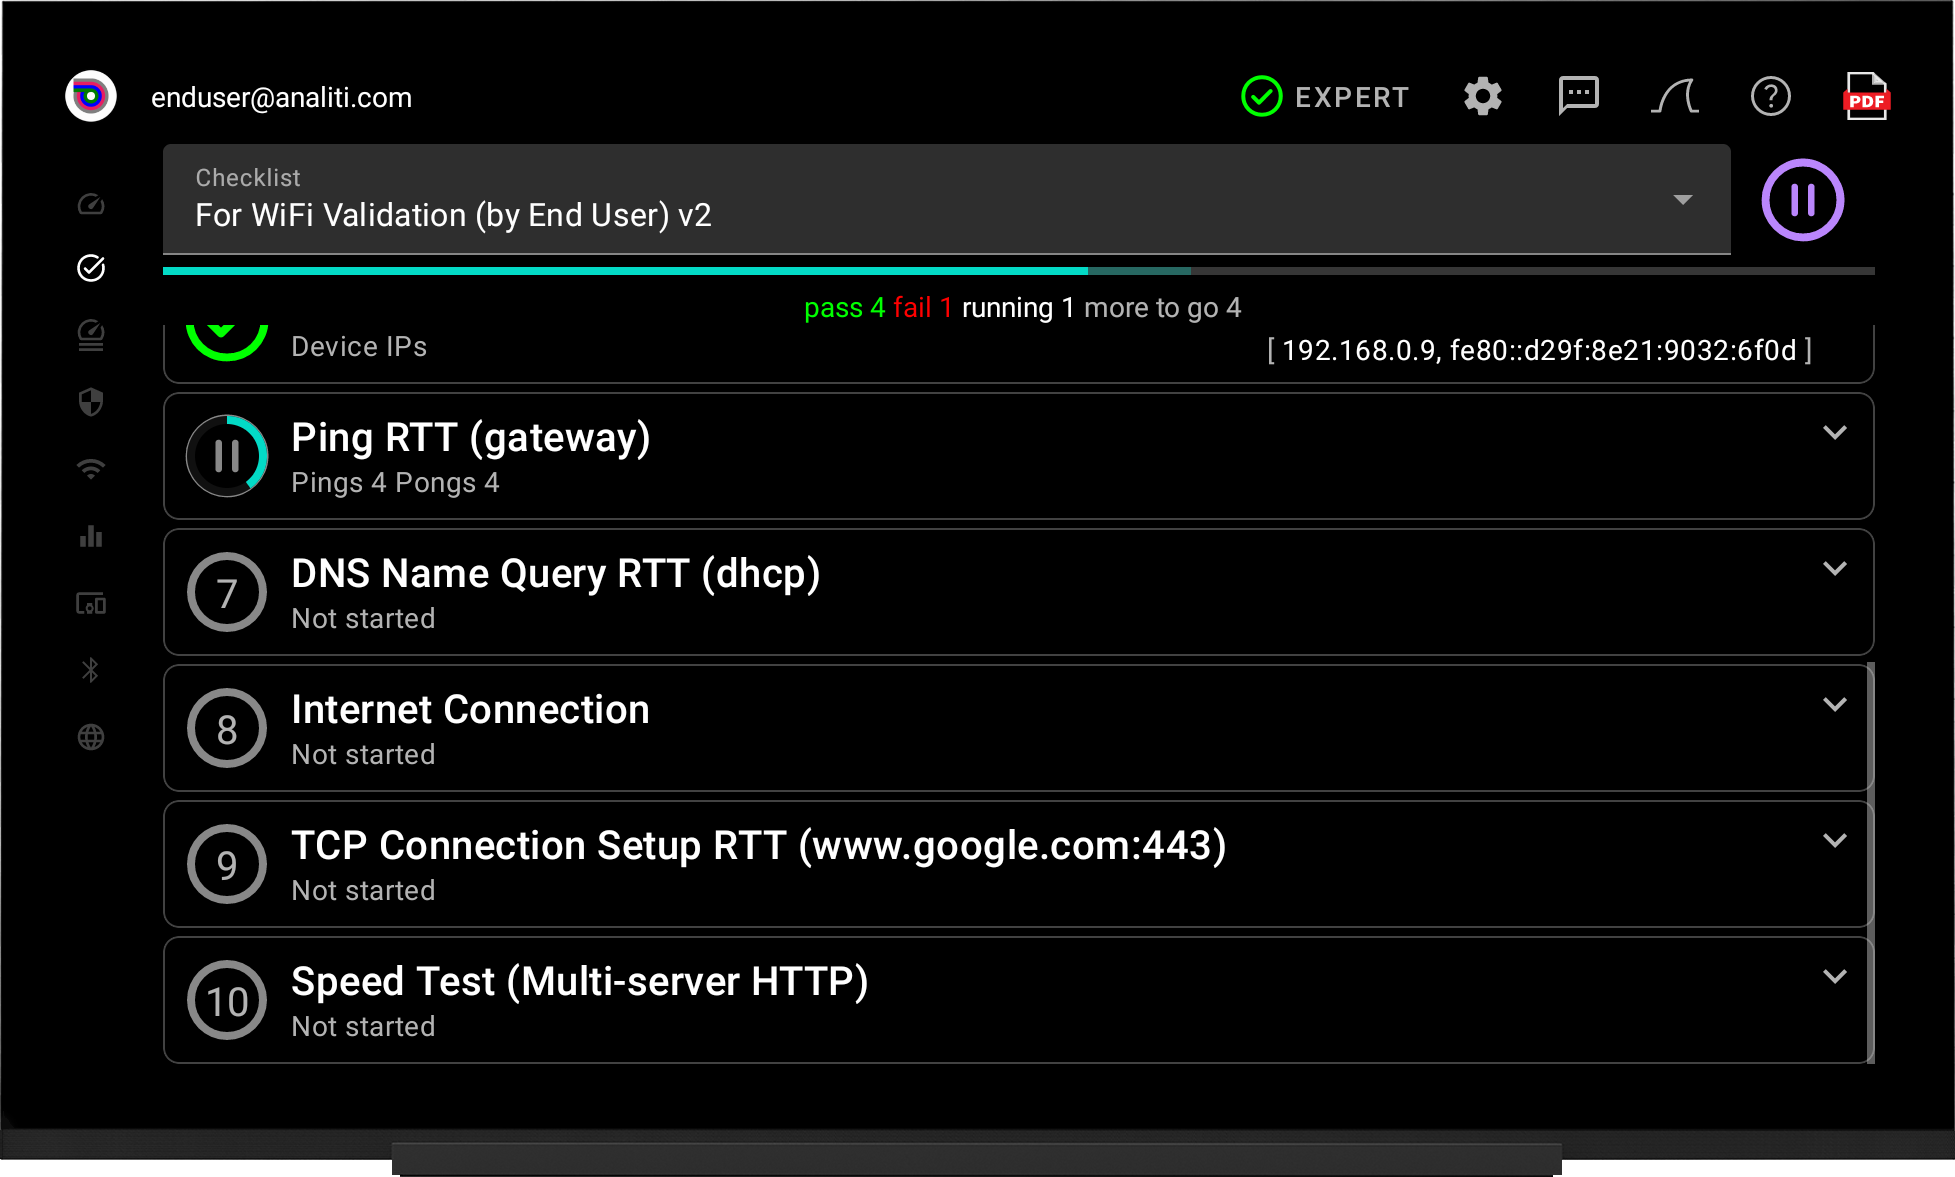Image resolution: width=1955 pixels, height=1177 pixels.
Task: Expand the DNS Name Query RTT row
Action: (1835, 568)
